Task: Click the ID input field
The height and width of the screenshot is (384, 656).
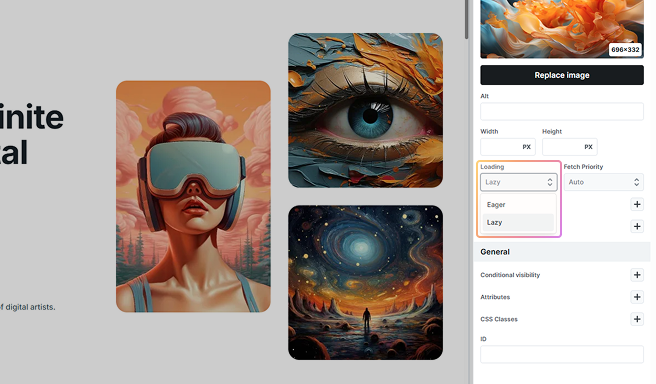Action: pyautogui.click(x=561, y=354)
